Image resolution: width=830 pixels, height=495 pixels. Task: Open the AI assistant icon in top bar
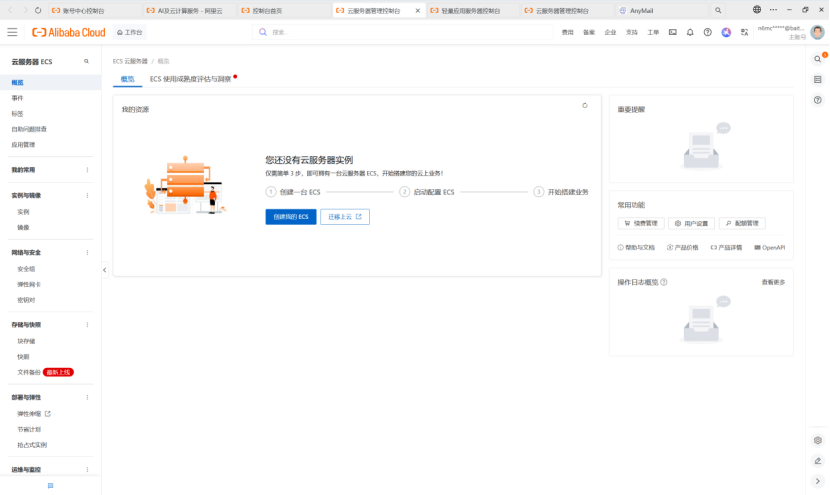726,32
